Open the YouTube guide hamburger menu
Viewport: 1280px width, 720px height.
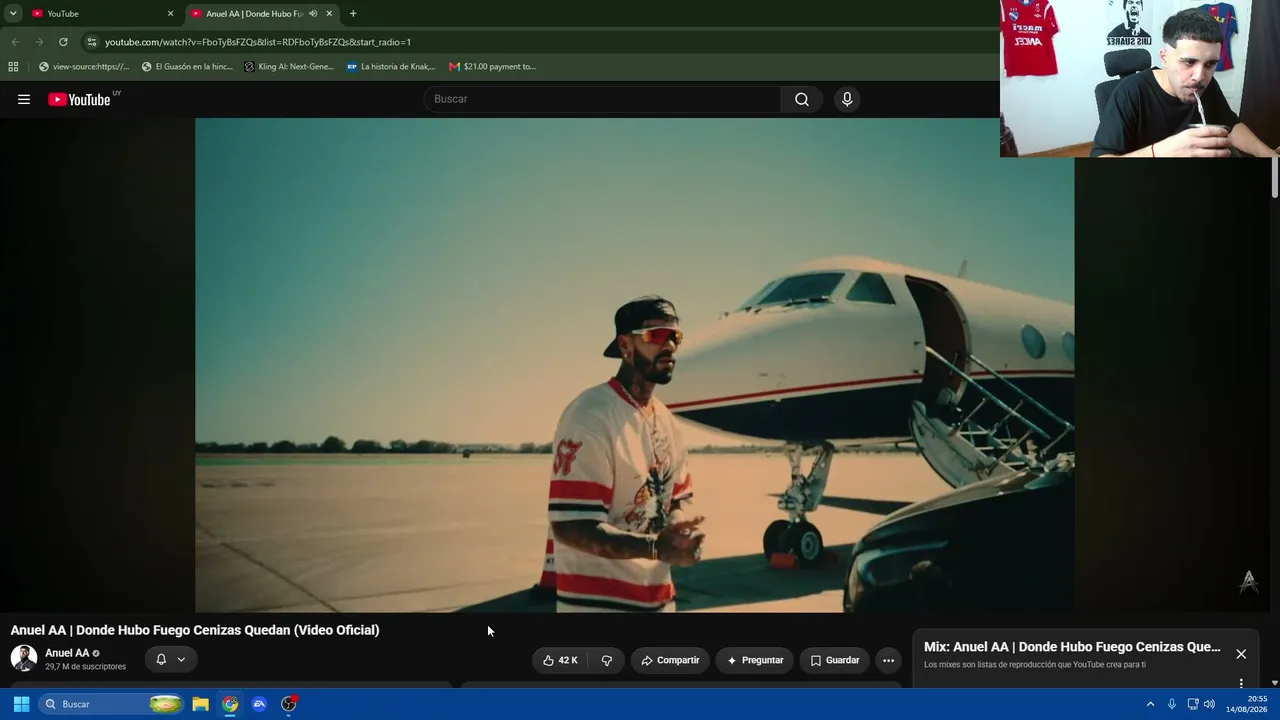[24, 99]
